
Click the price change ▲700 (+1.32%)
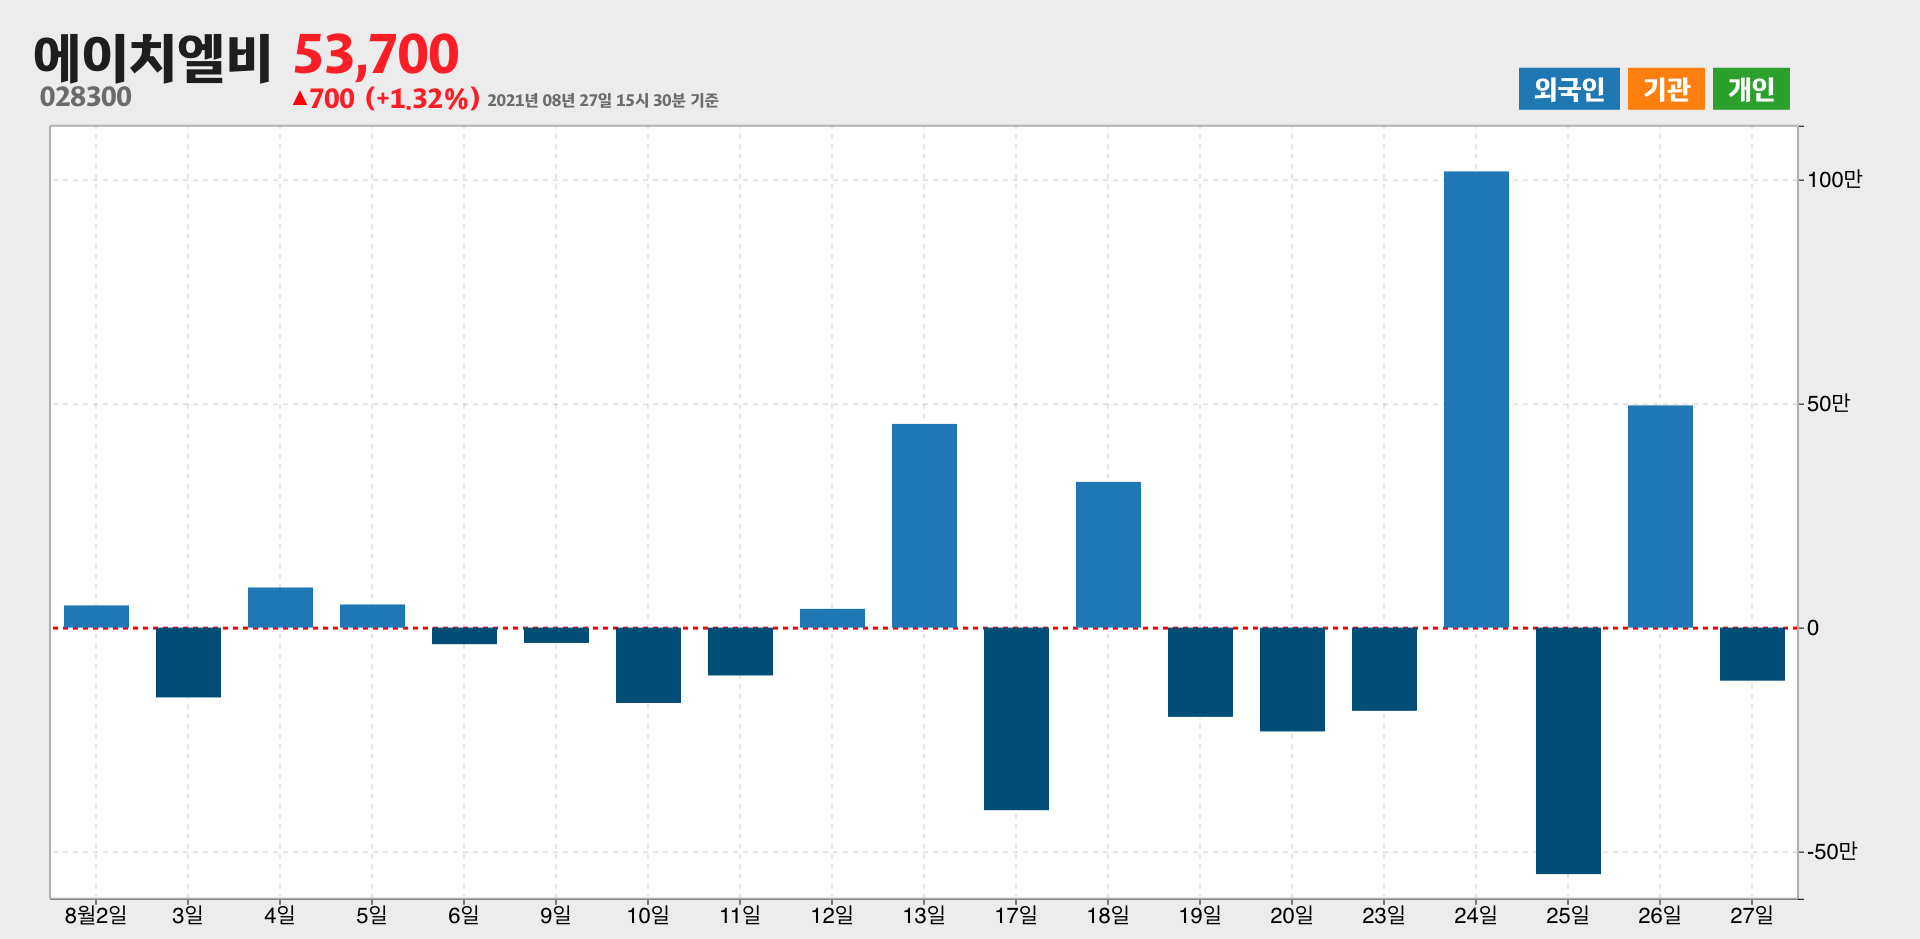tap(386, 99)
